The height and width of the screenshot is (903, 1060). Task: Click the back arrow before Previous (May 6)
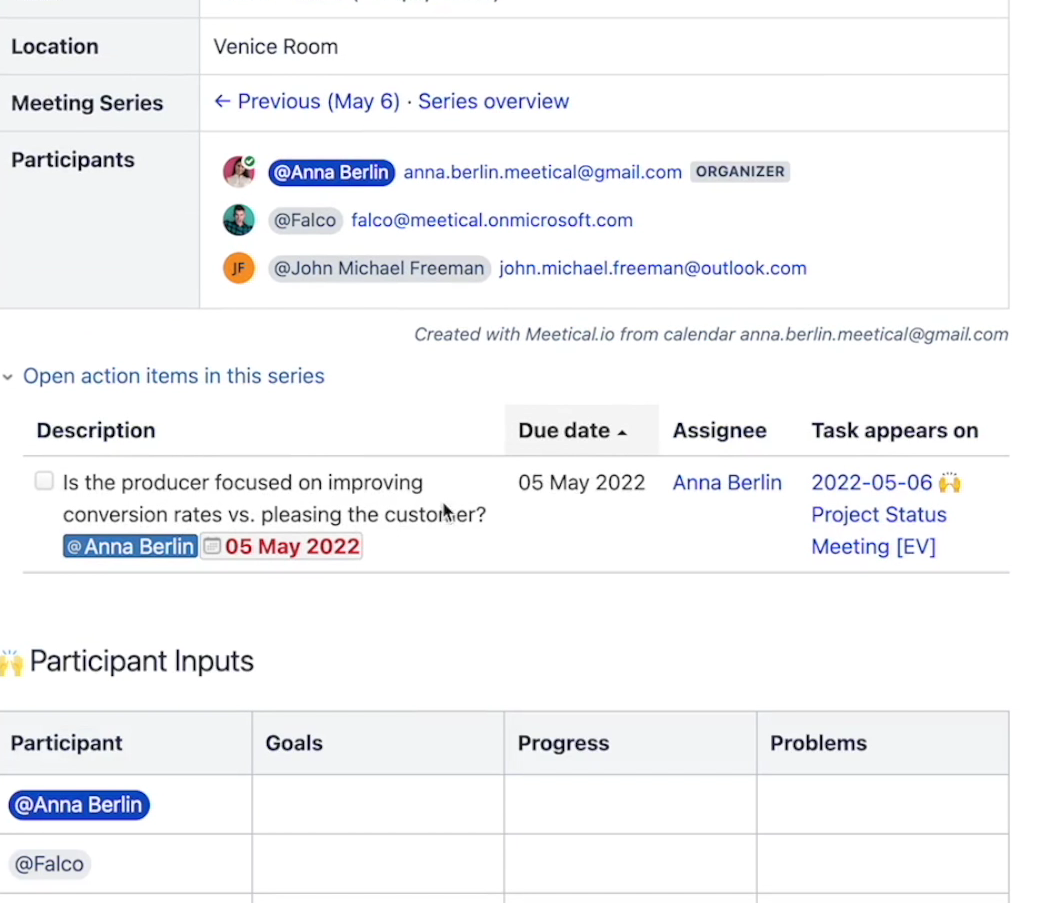[x=222, y=101]
